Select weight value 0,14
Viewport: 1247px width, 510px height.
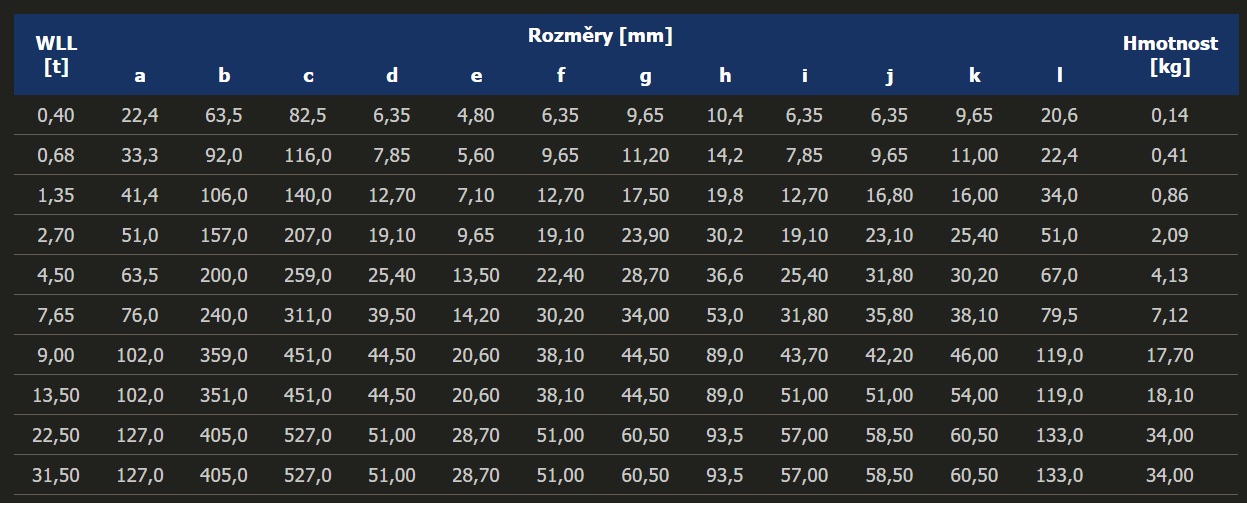(1170, 115)
